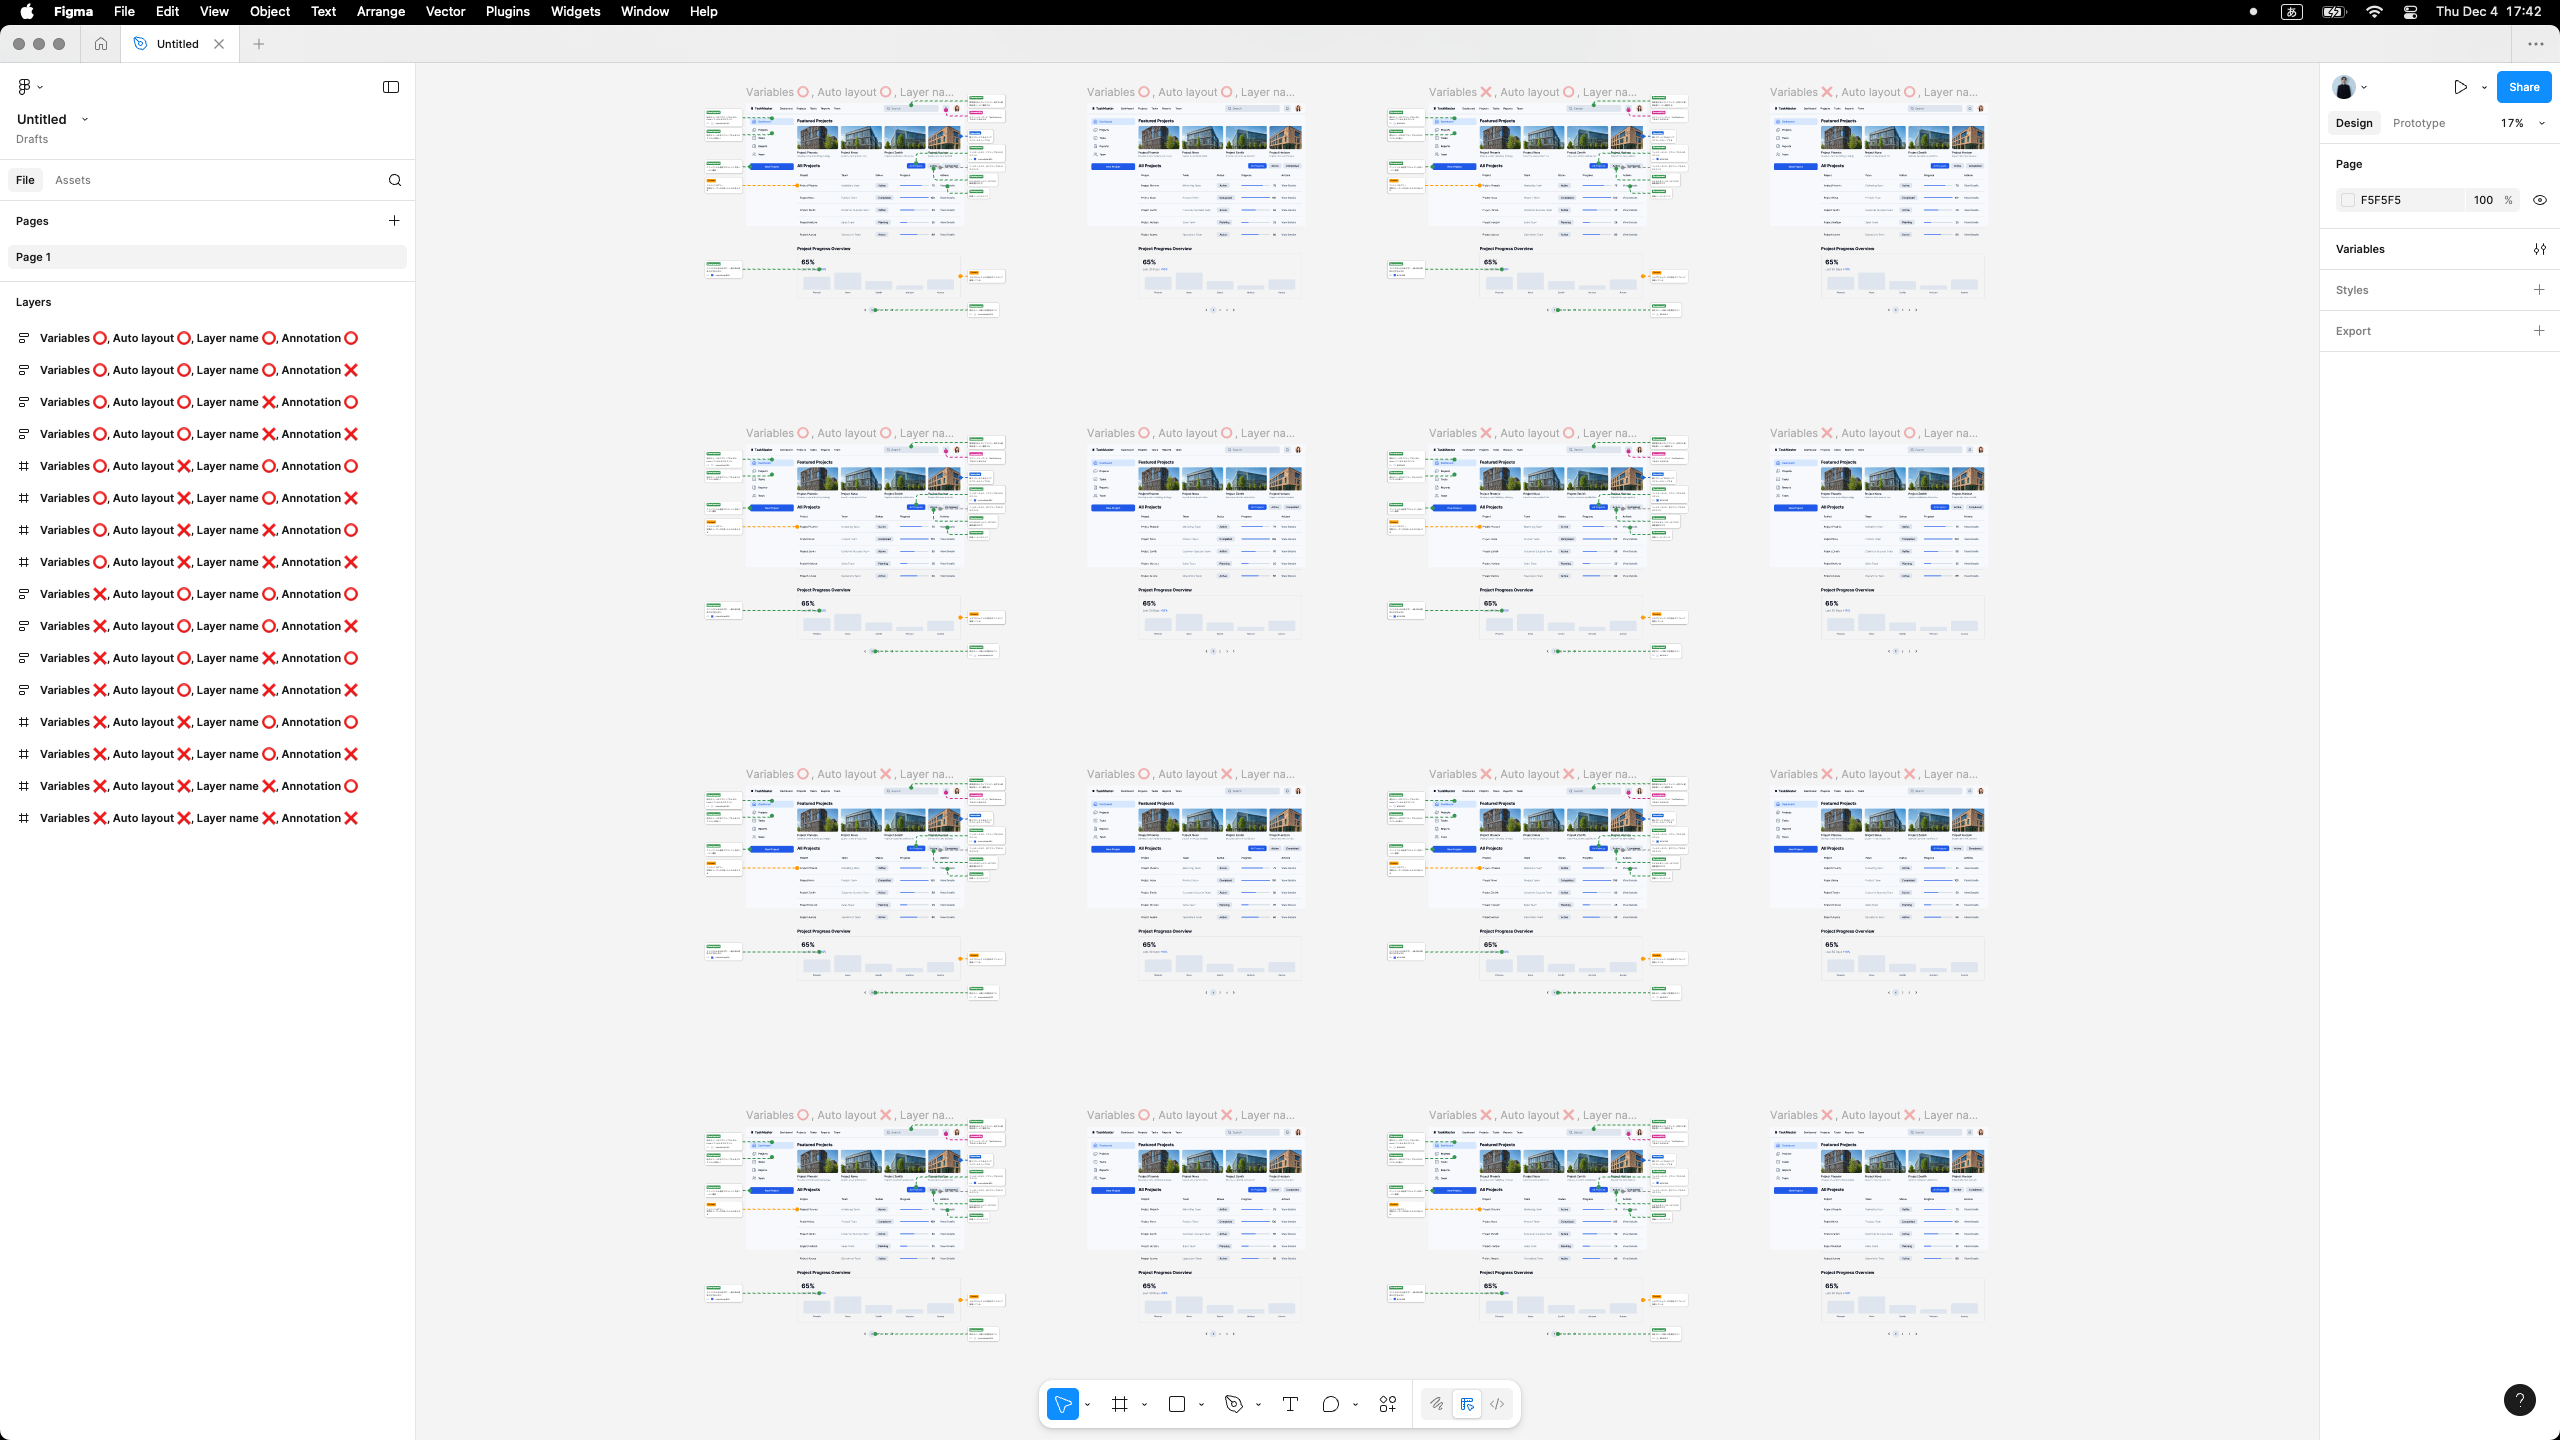2560x1440 pixels.
Task: Select the Frame tool in toolbar
Action: [1119, 1404]
